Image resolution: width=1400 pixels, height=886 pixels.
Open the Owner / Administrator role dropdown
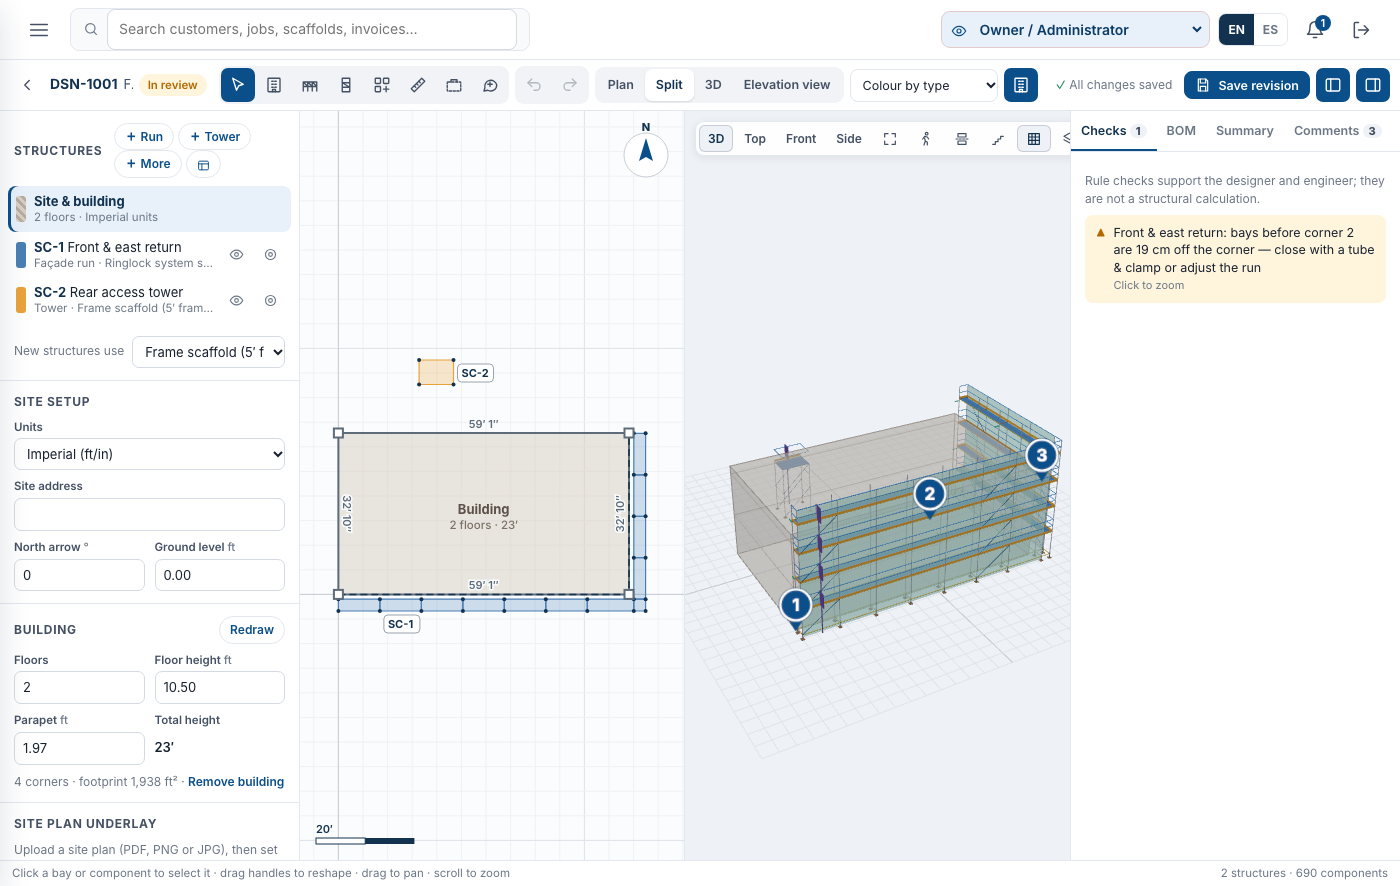tap(1075, 30)
